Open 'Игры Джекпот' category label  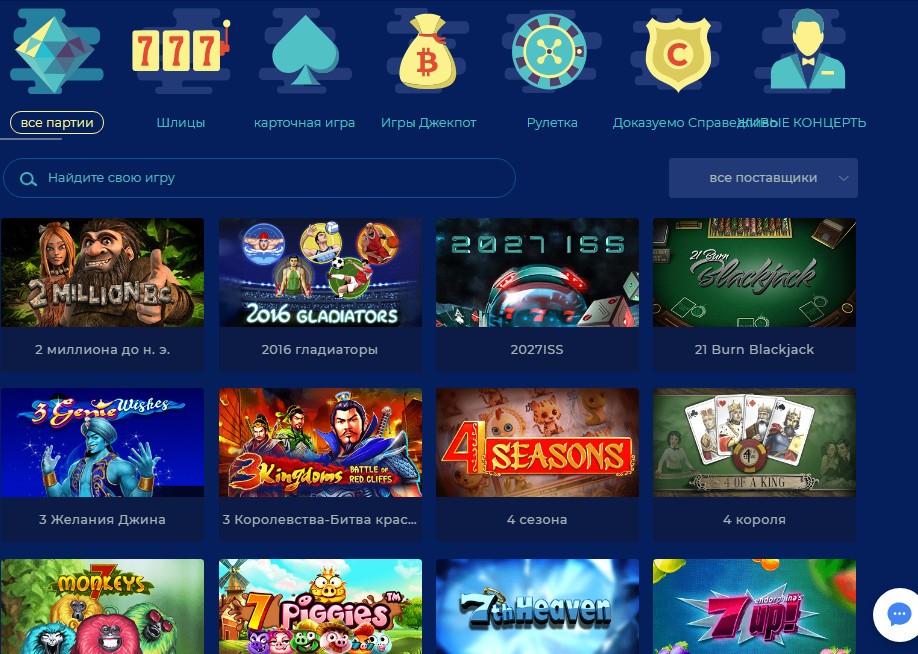tap(429, 123)
